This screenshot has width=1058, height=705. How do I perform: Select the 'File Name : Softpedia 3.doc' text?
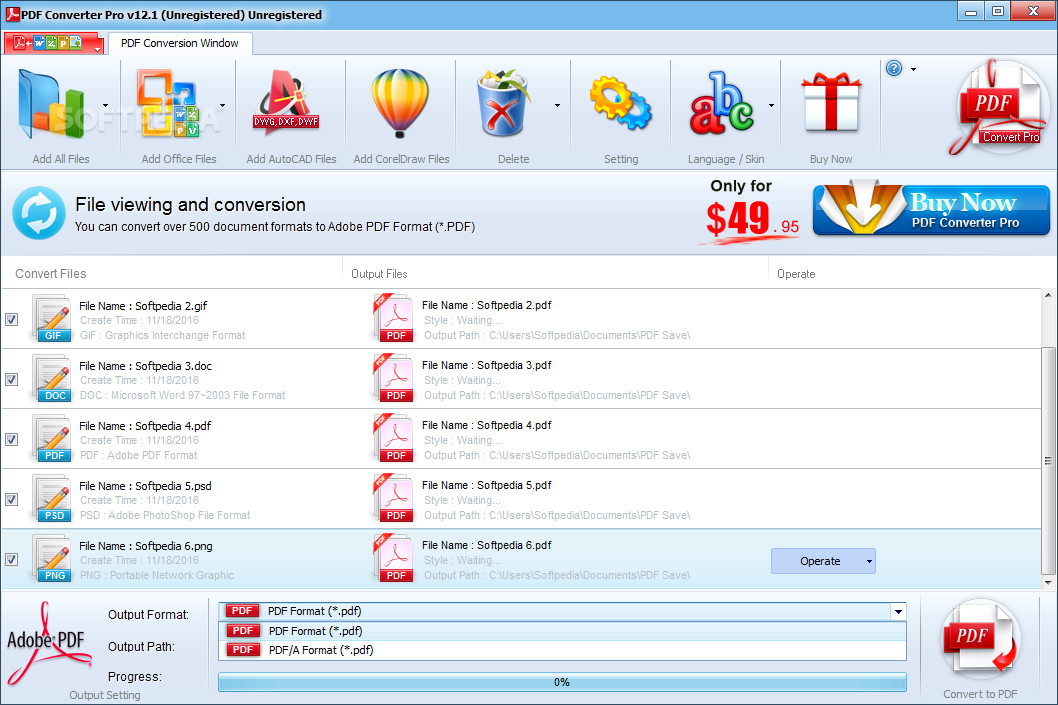click(x=145, y=366)
